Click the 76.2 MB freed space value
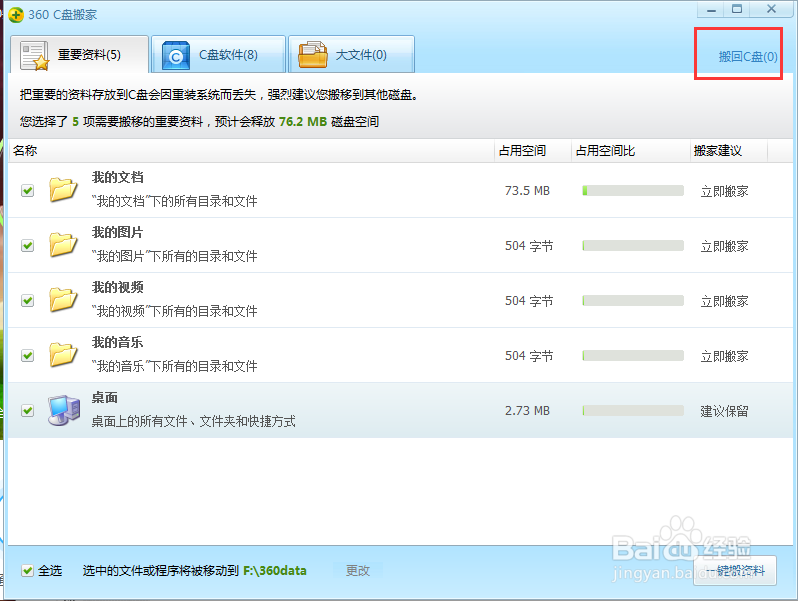This screenshot has height=601, width=798. point(303,122)
